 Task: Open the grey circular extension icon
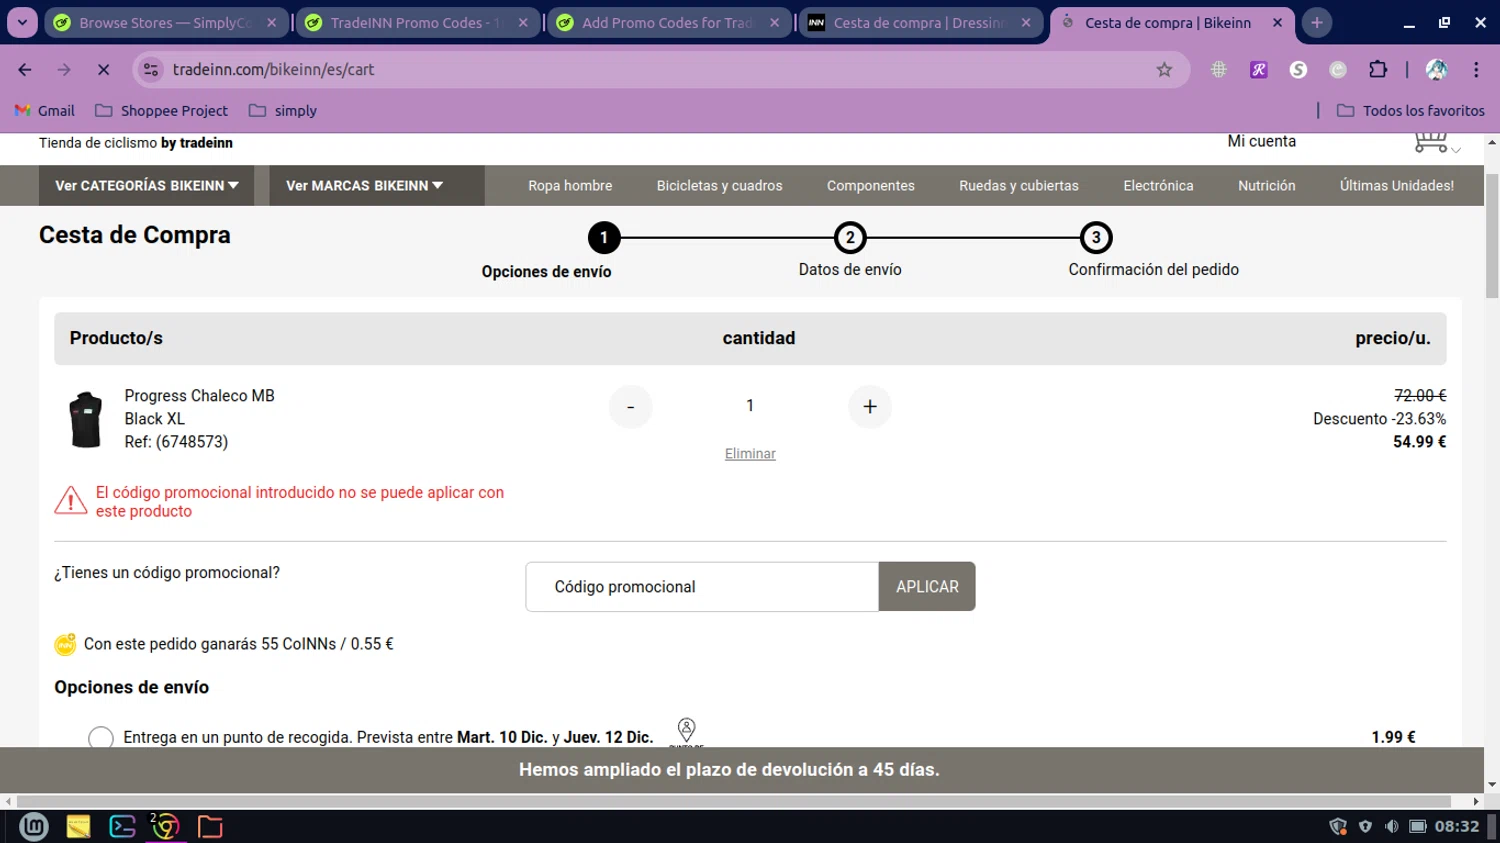click(x=1338, y=69)
